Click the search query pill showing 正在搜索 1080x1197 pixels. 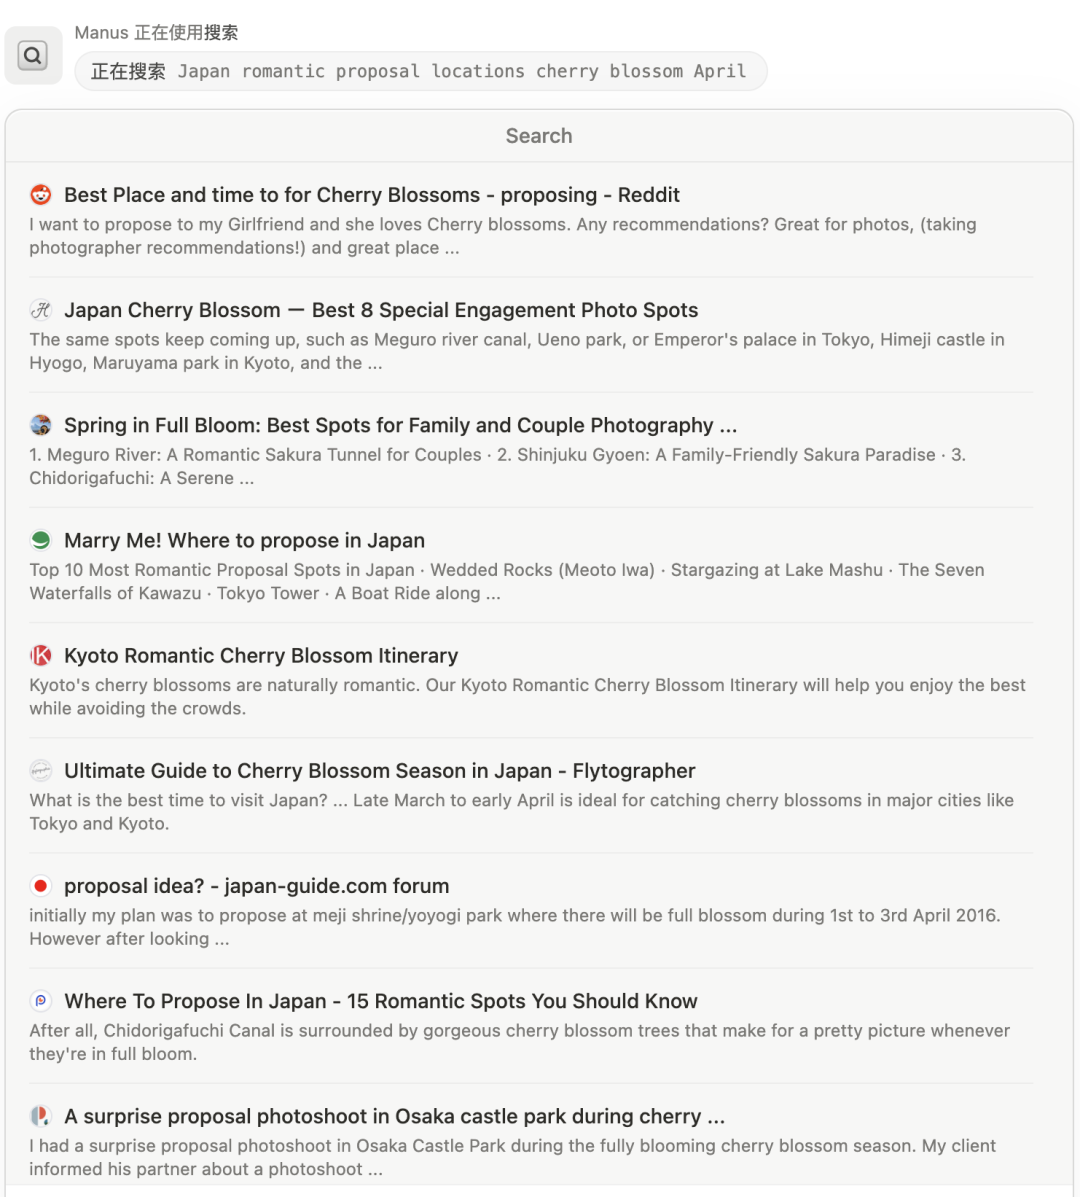[x=420, y=71]
